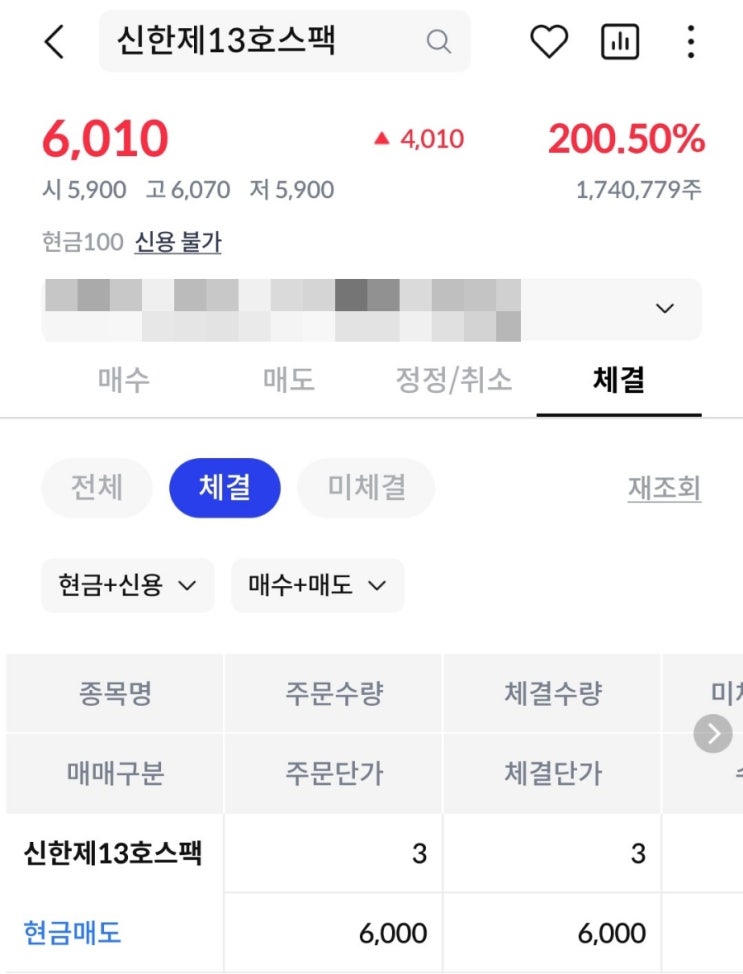
Task: Click the table's scroll-right arrow button
Action: coord(713,734)
